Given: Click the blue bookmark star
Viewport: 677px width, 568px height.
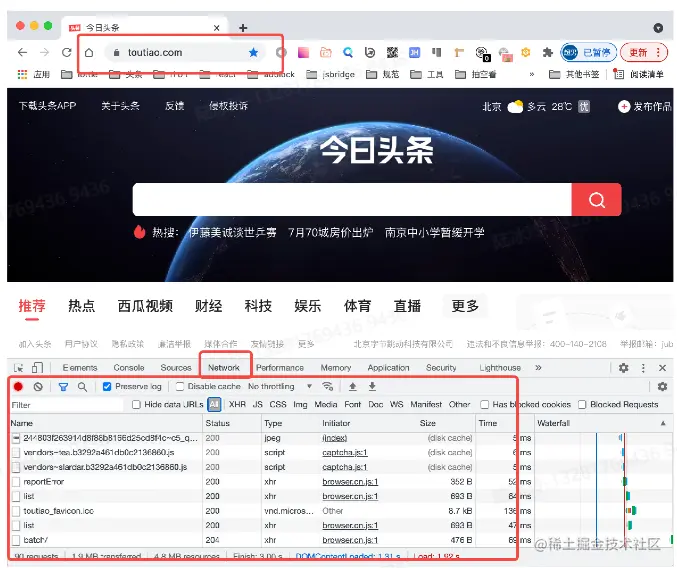Looking at the screenshot, I should click(x=253, y=53).
